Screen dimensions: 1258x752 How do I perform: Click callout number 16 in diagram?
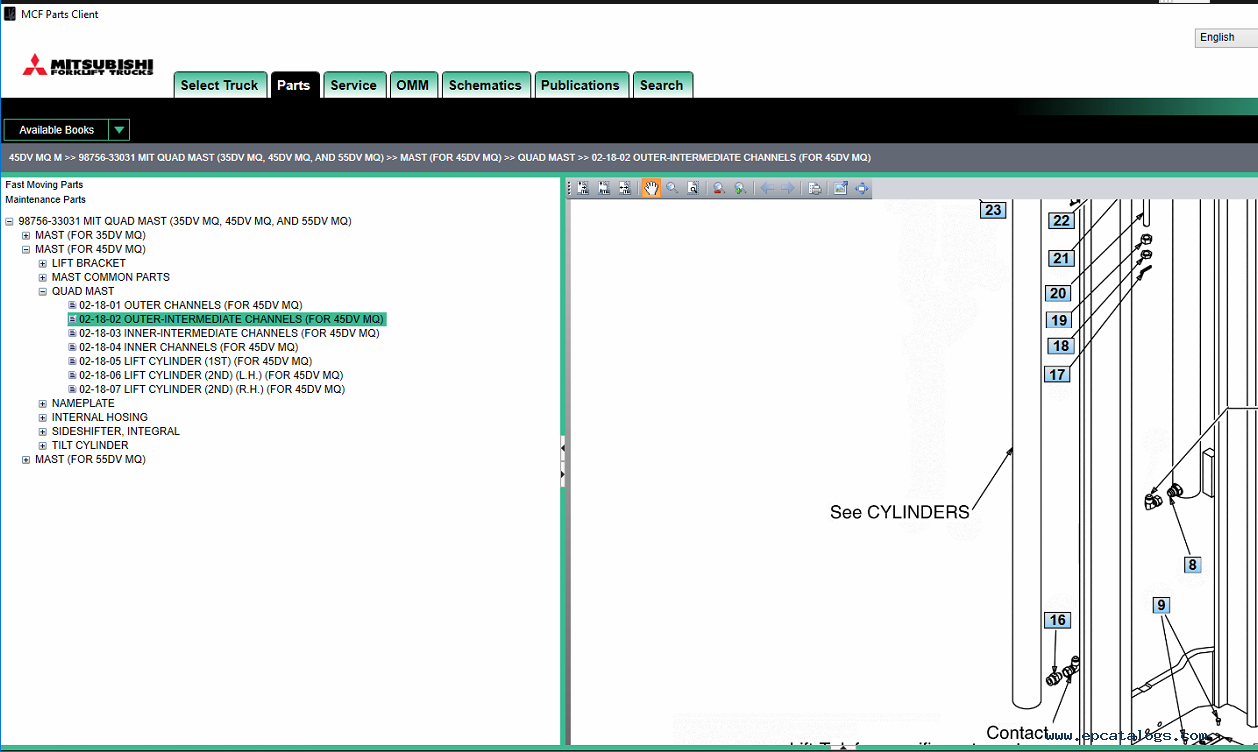(x=1057, y=620)
